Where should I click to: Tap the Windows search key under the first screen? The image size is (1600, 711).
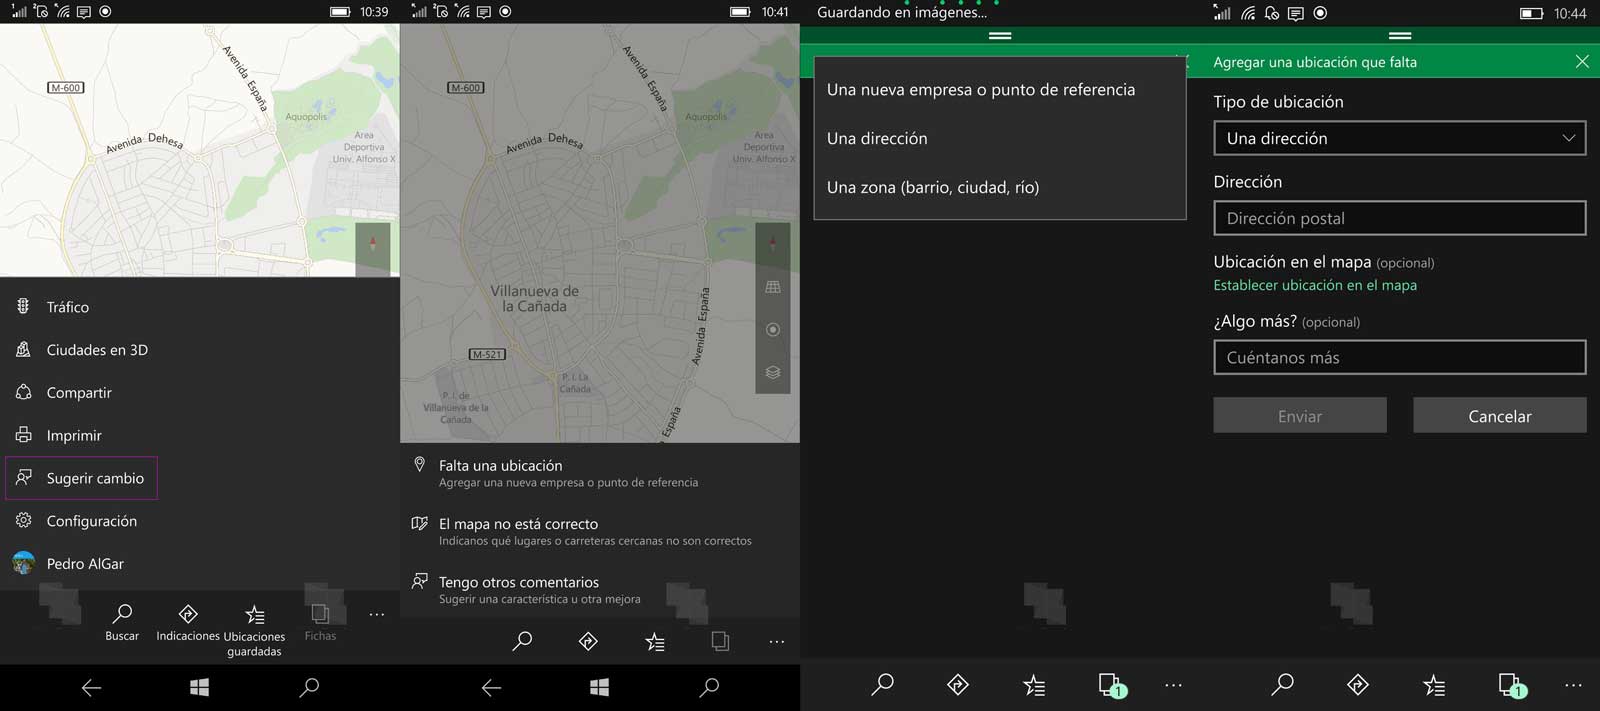click(x=309, y=687)
